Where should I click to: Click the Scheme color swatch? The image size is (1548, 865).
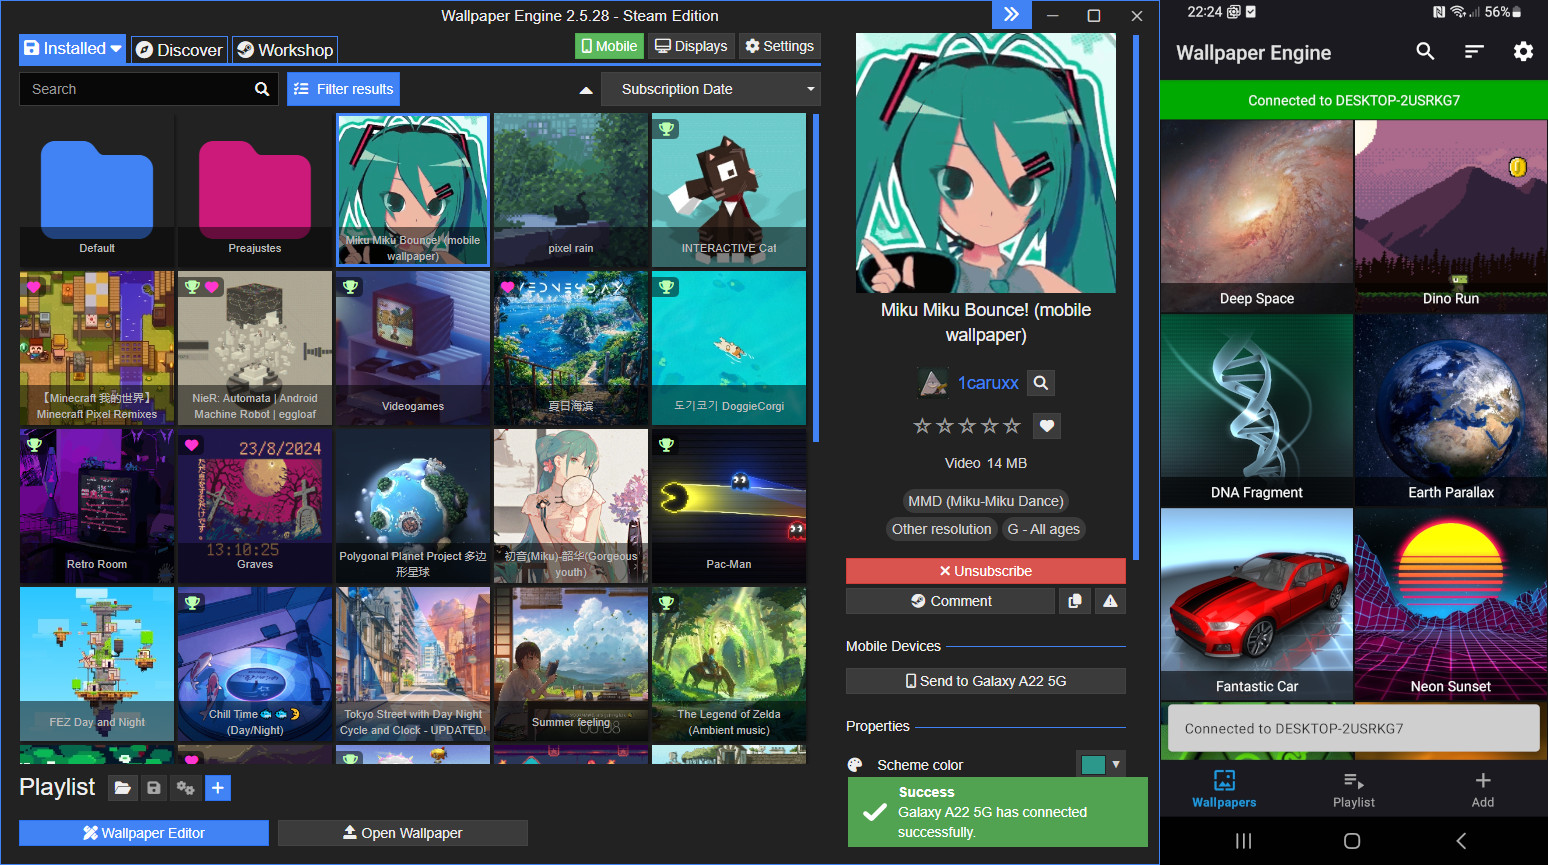[x=1093, y=765]
